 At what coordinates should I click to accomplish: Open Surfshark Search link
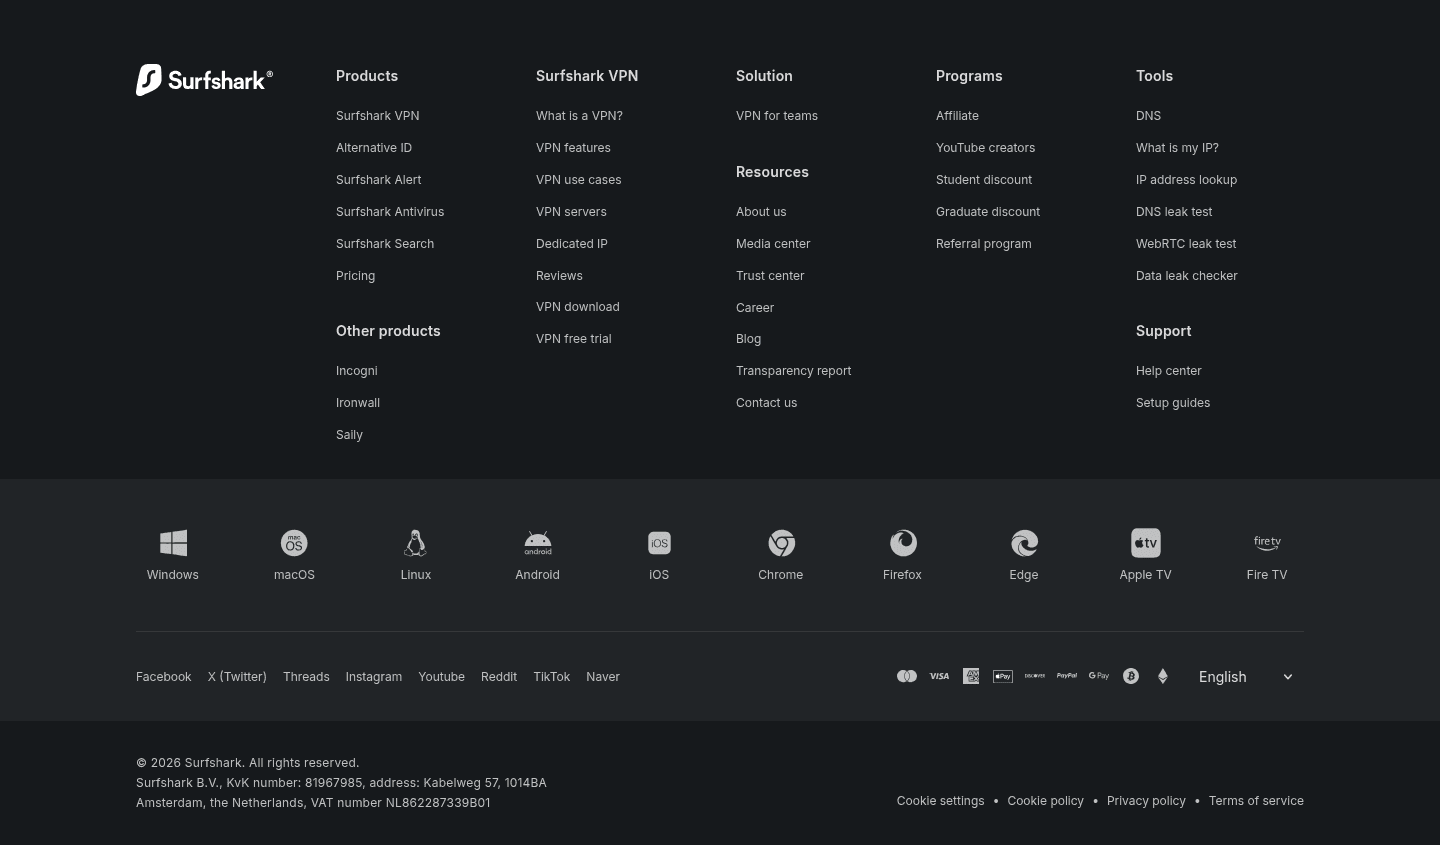[x=385, y=244]
